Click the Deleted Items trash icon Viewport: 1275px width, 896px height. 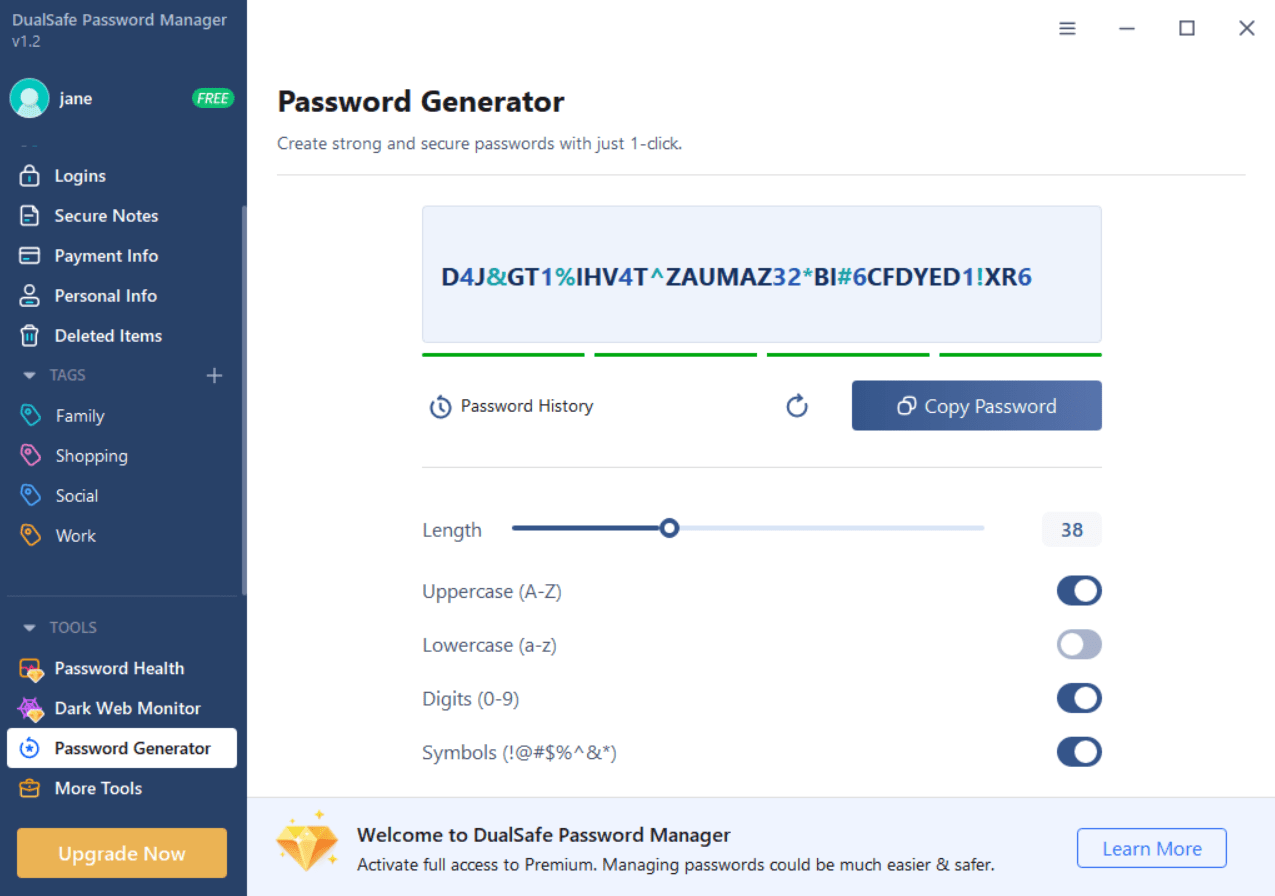click(x=30, y=336)
